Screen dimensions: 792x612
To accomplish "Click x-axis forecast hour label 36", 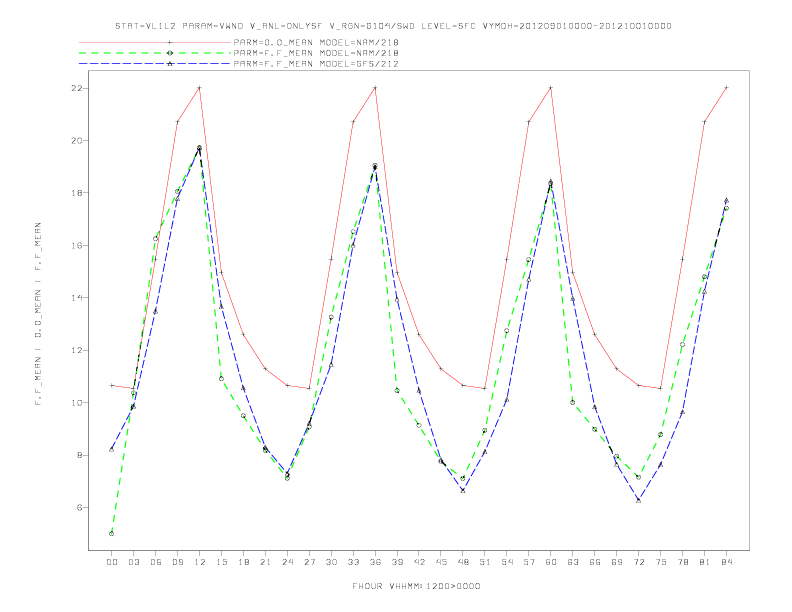I will click(x=375, y=562).
